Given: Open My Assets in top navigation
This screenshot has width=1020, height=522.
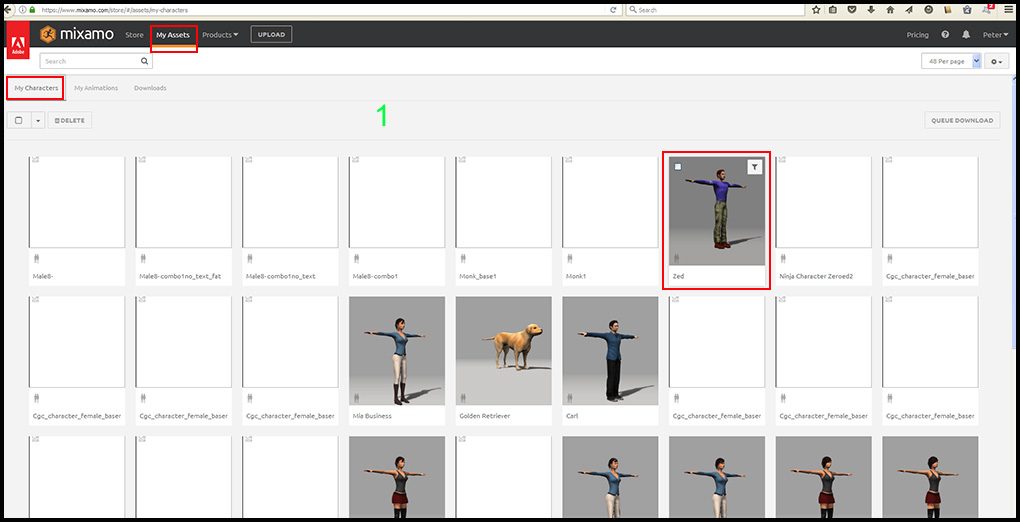Looking at the screenshot, I should coord(173,34).
